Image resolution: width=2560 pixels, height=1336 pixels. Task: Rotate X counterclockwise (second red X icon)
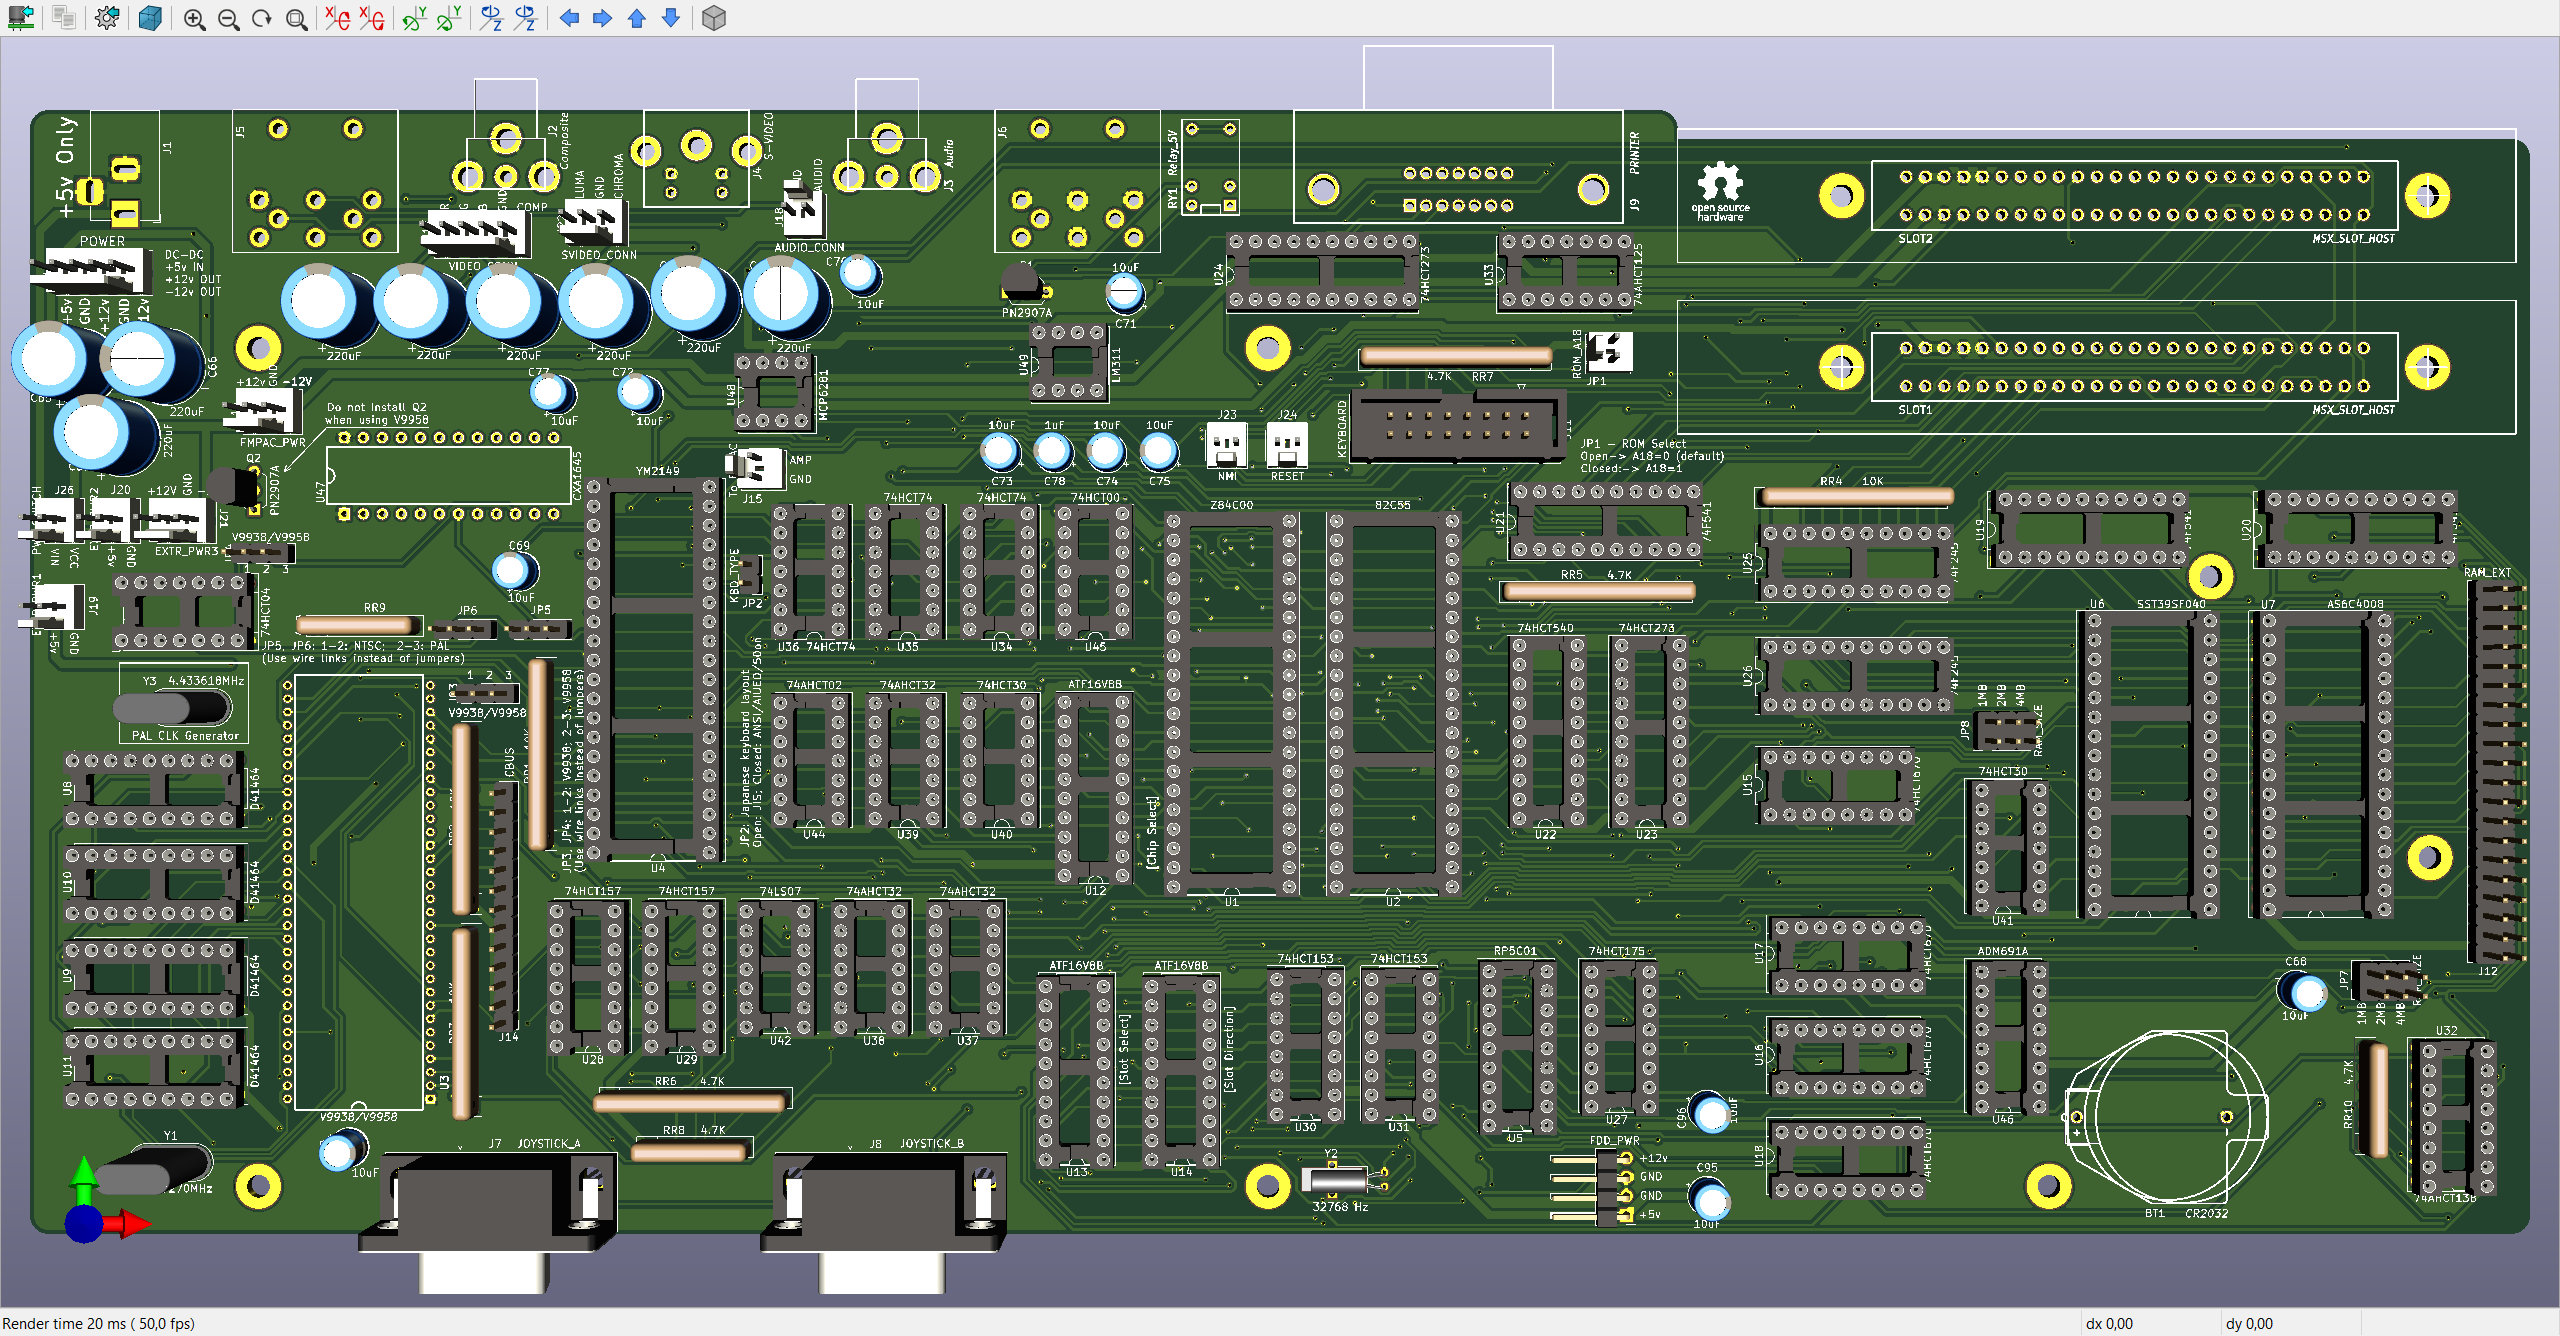[372, 18]
